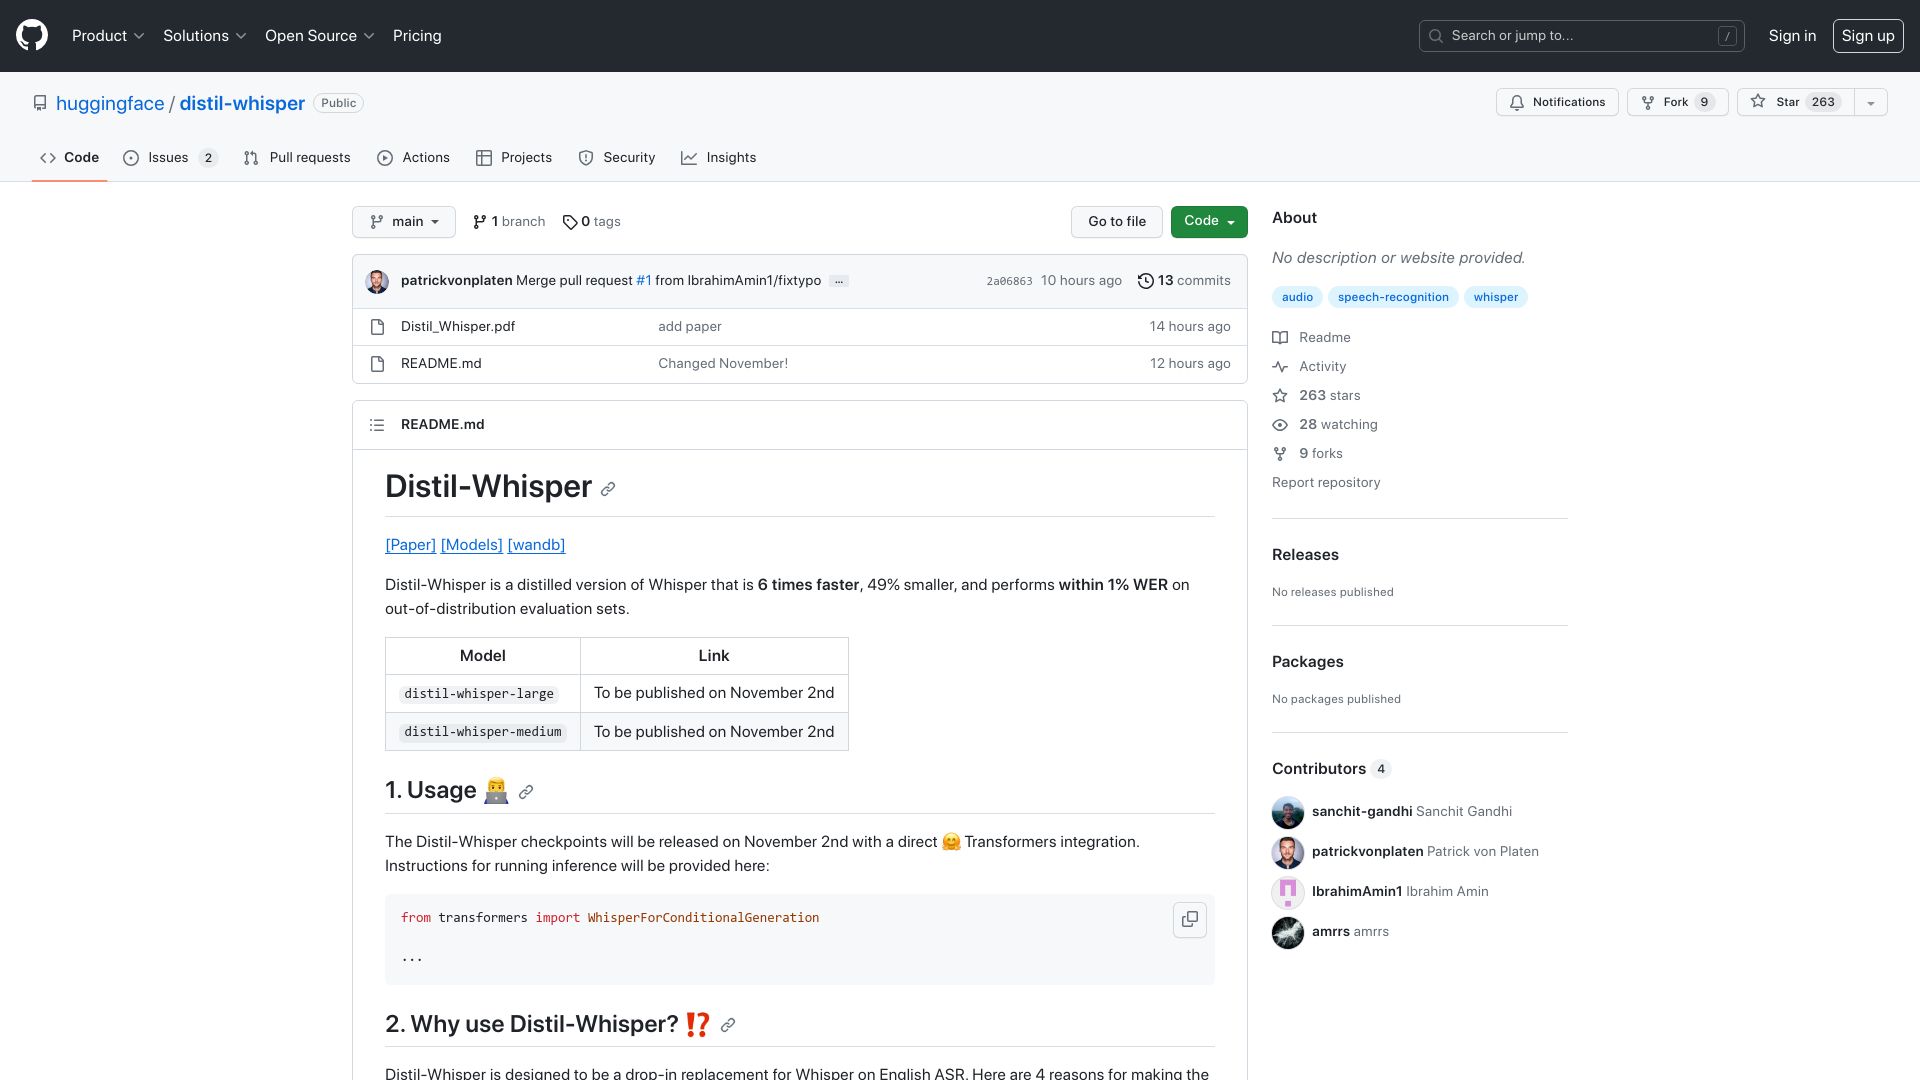1920x1080 pixels.
Task: Expand green Code clone dropdown
Action: pyautogui.click(x=1209, y=222)
